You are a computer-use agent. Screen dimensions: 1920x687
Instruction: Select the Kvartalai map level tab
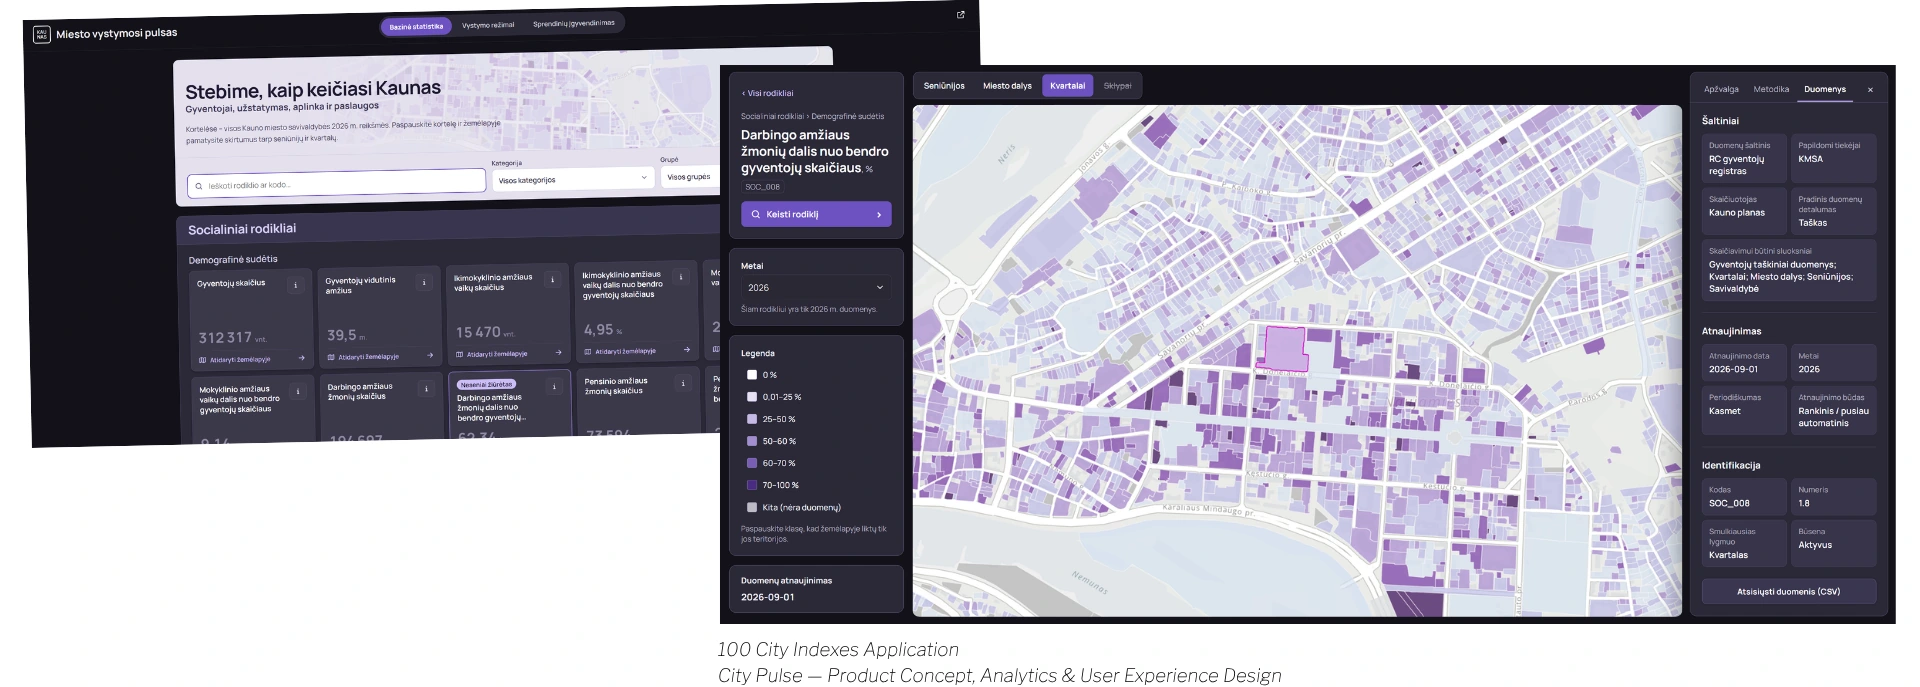pos(1067,86)
